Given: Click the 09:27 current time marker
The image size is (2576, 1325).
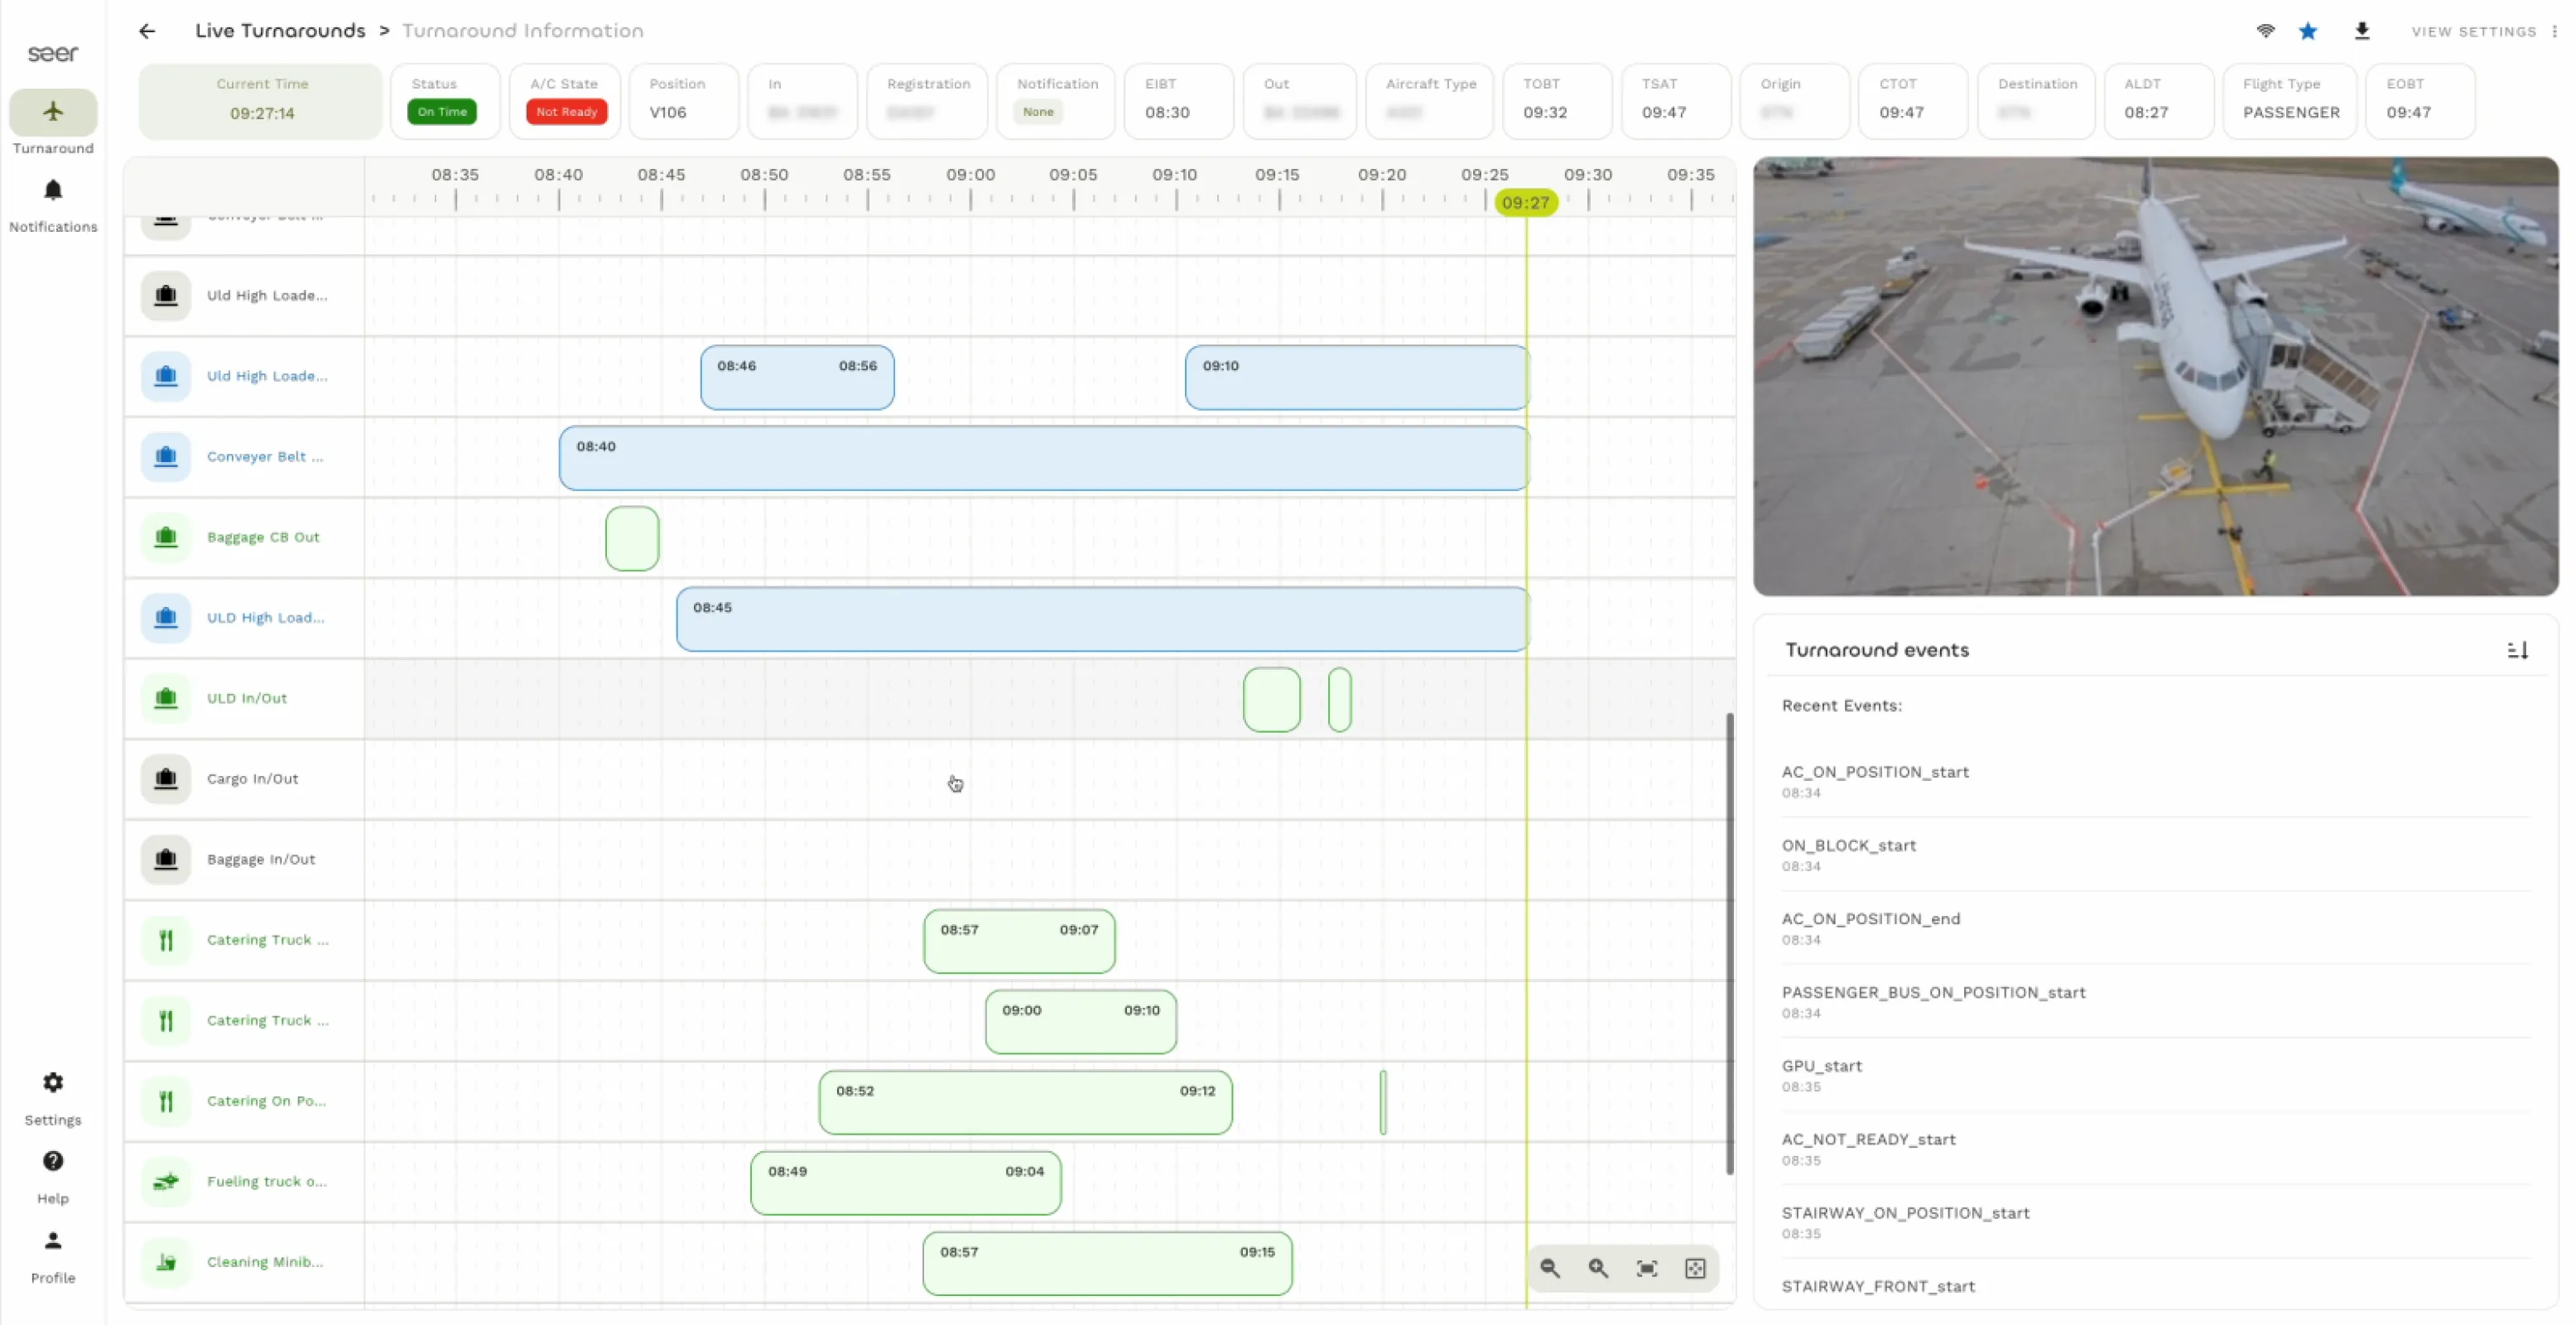Looking at the screenshot, I should click(1525, 203).
